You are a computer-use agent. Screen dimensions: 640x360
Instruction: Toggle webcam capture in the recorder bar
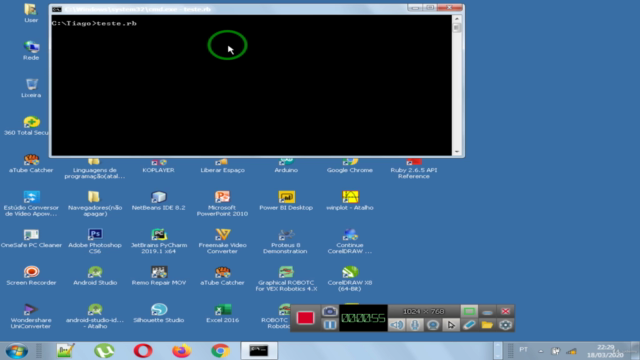[433, 325]
